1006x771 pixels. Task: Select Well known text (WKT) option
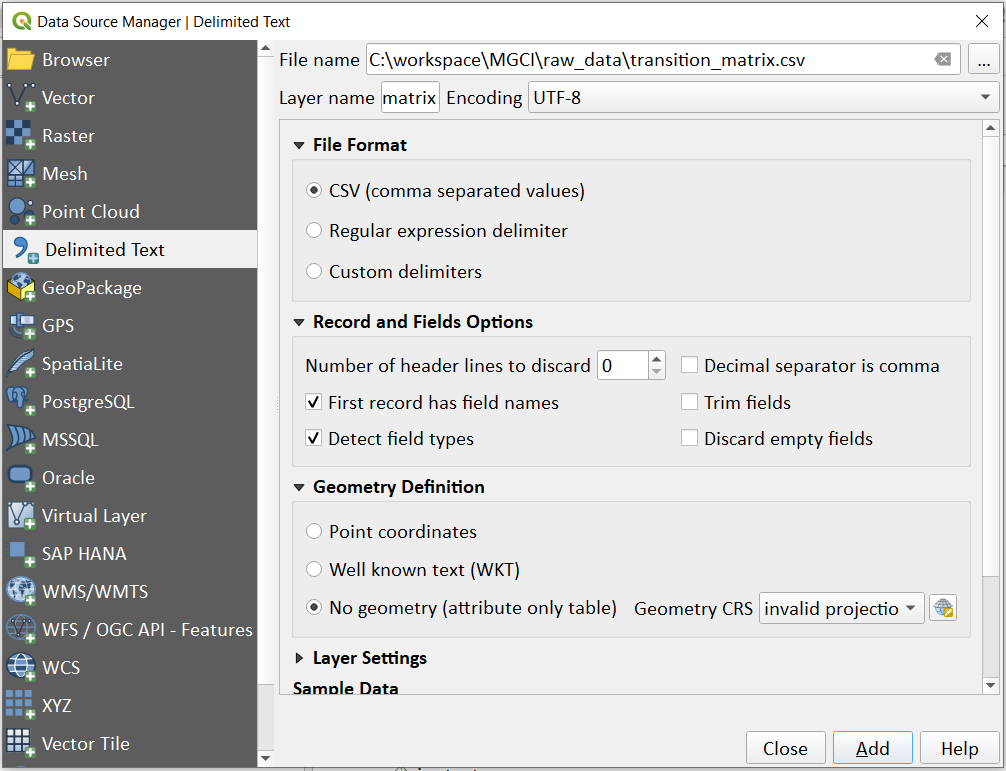coord(314,569)
